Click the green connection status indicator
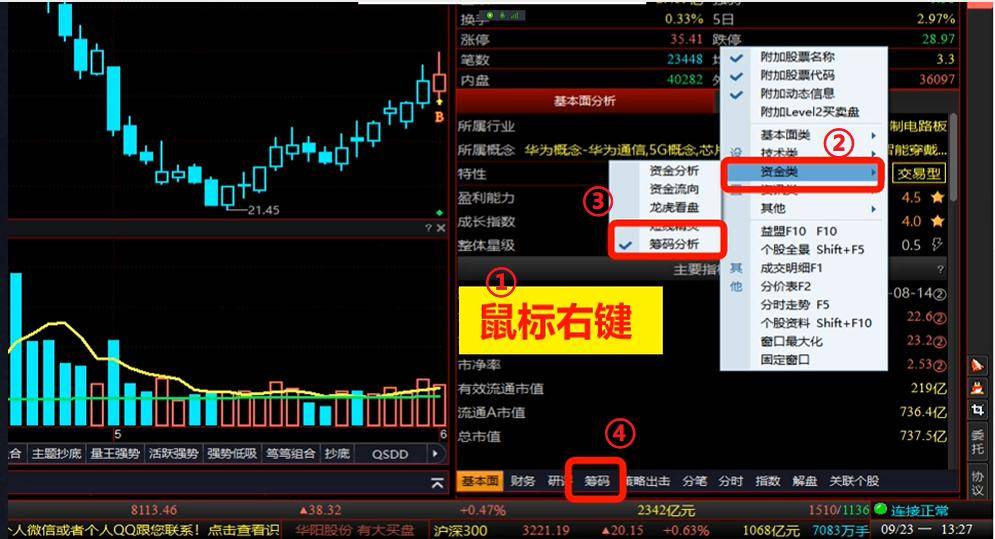995x539 pixels. point(880,509)
